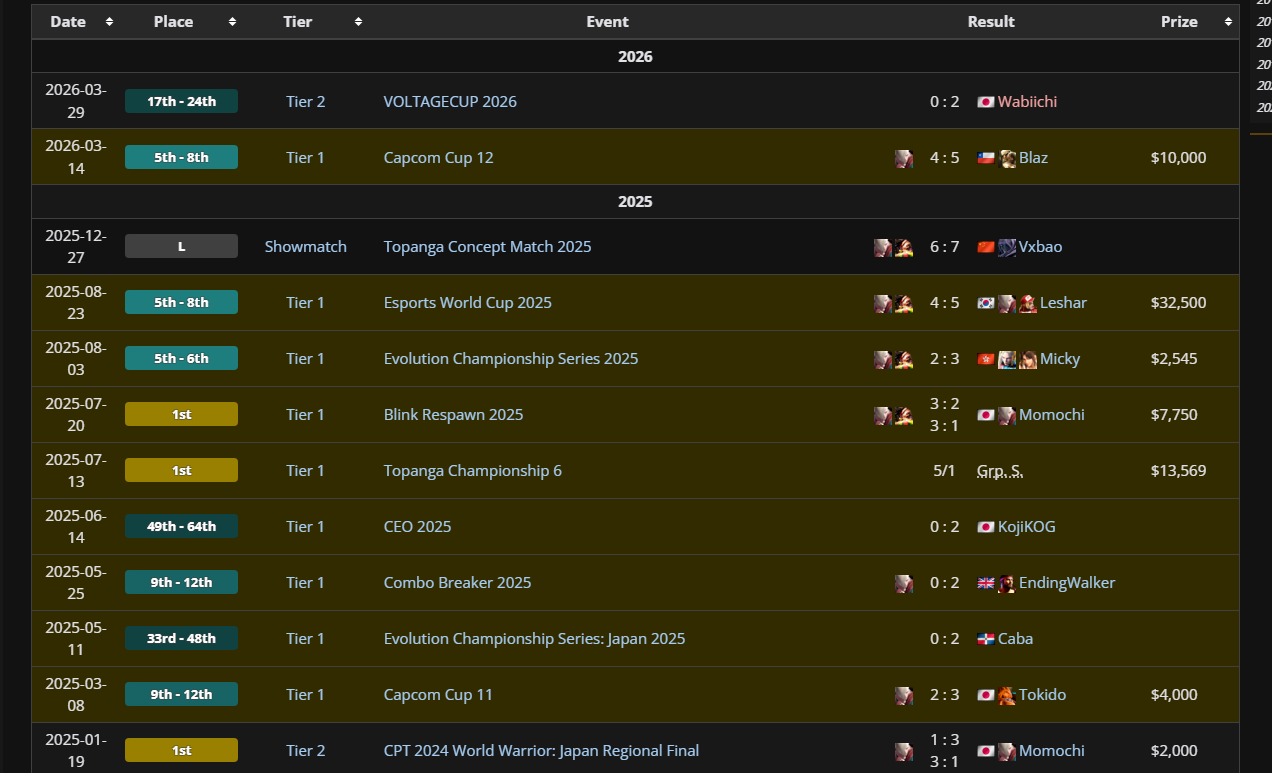
Task: Open the Micky player page
Action: pos(1060,359)
